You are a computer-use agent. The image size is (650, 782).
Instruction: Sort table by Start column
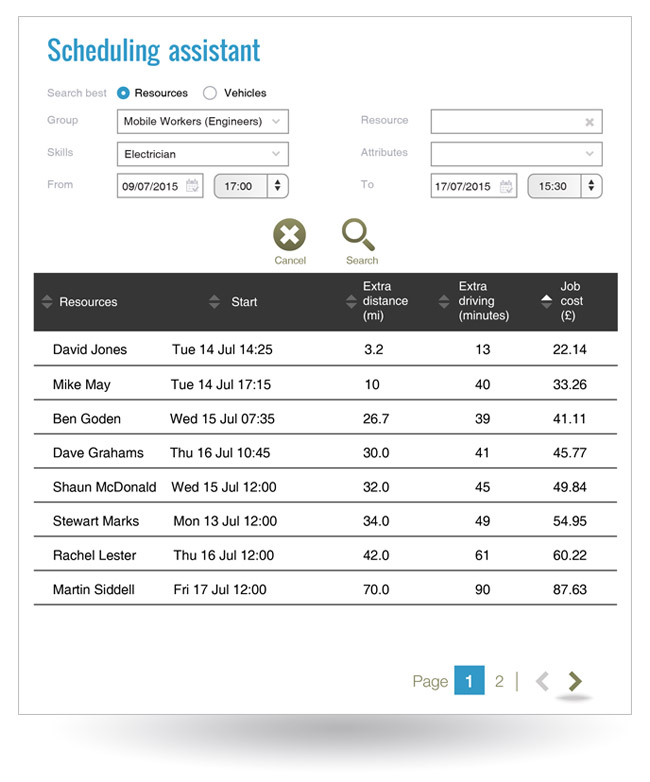click(214, 302)
